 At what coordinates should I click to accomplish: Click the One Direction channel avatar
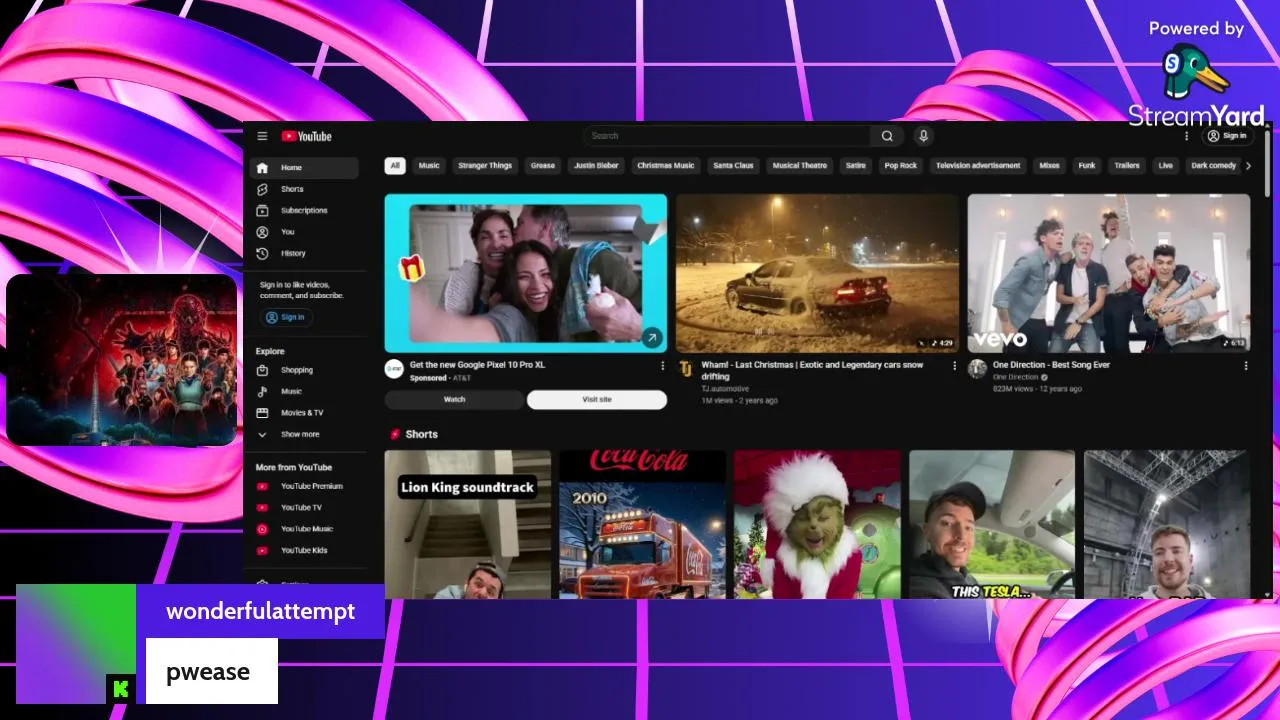pos(977,369)
